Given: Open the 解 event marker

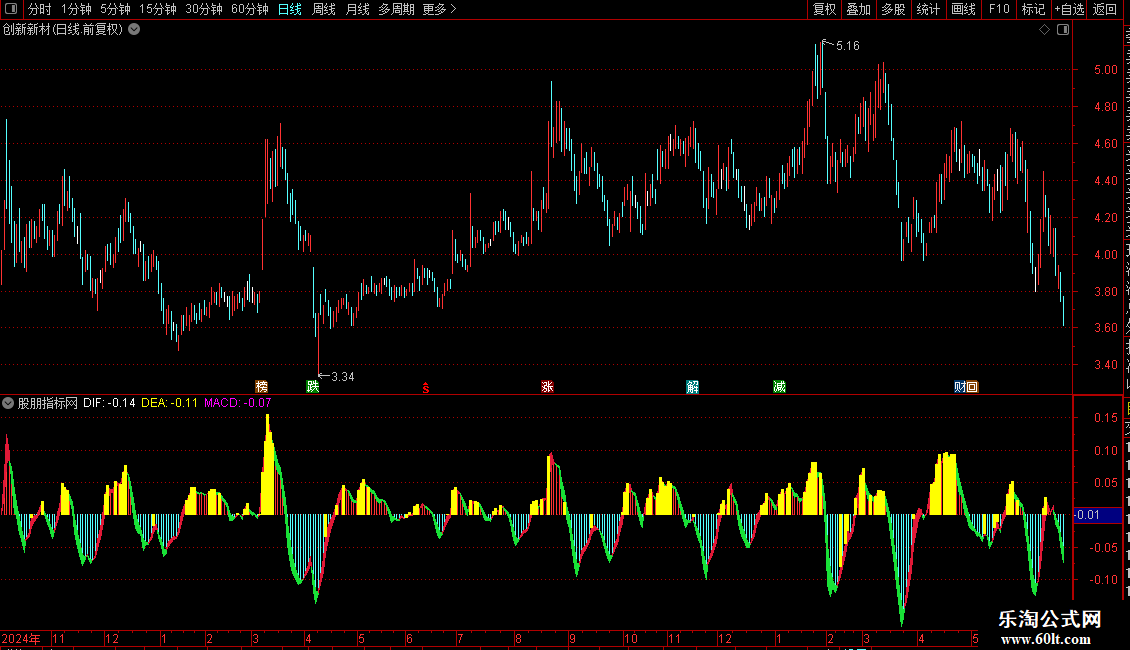Looking at the screenshot, I should coord(693,387).
